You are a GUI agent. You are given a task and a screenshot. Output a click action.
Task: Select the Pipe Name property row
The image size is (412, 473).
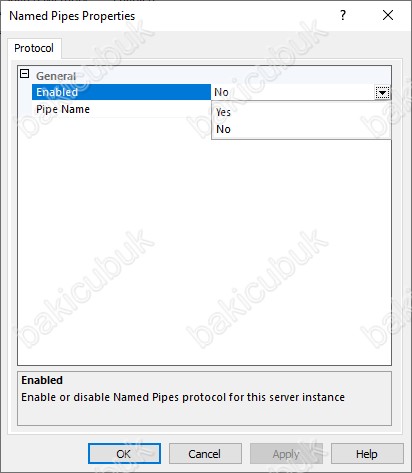pyautogui.click(x=121, y=109)
